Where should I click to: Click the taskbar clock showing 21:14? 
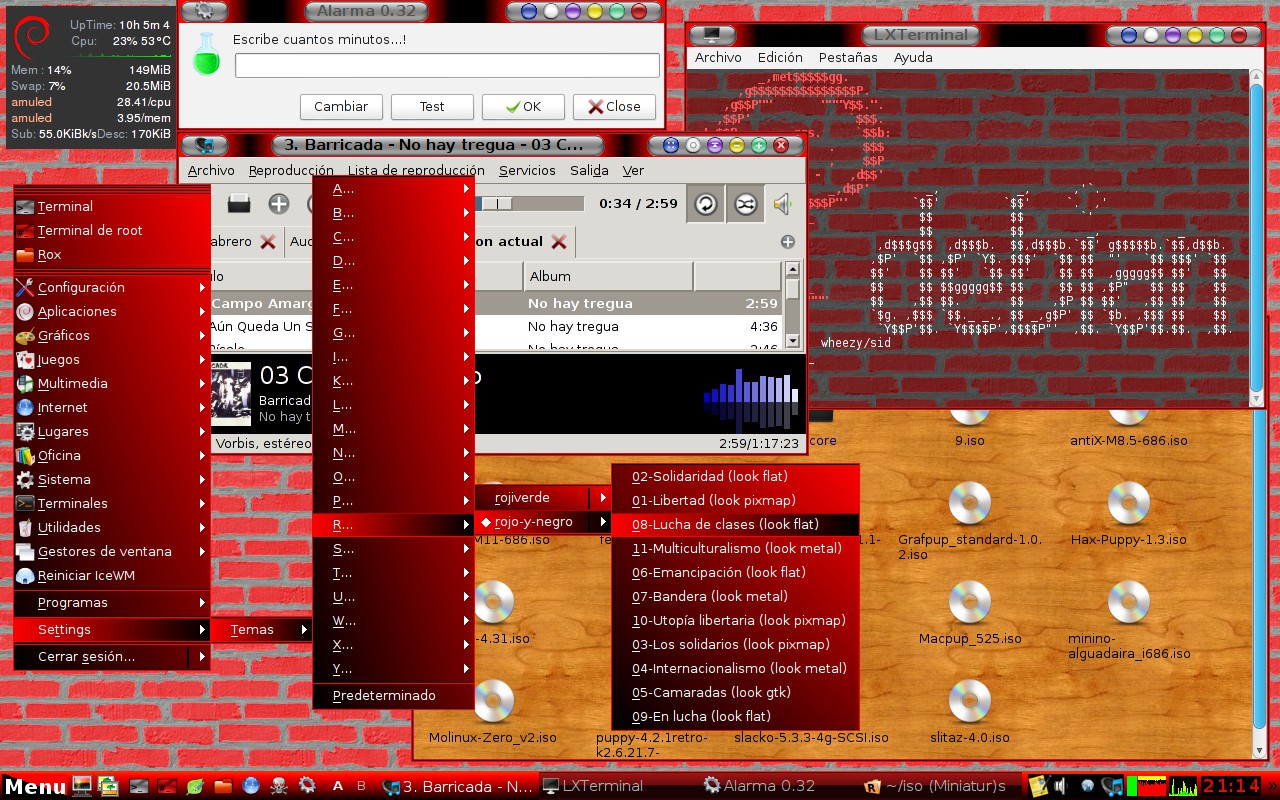point(1231,786)
